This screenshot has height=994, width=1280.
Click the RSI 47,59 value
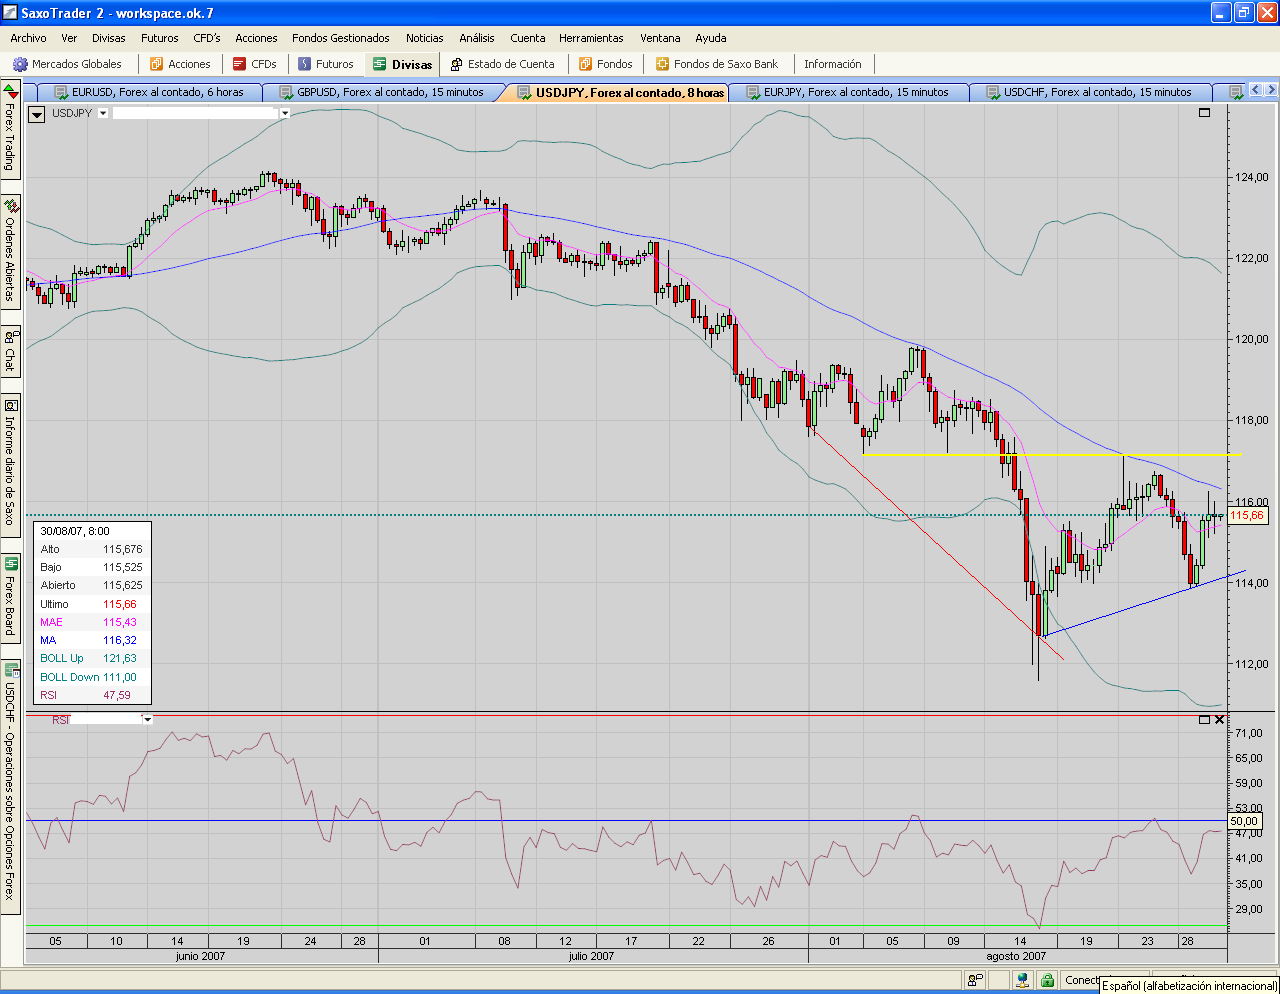pos(117,695)
